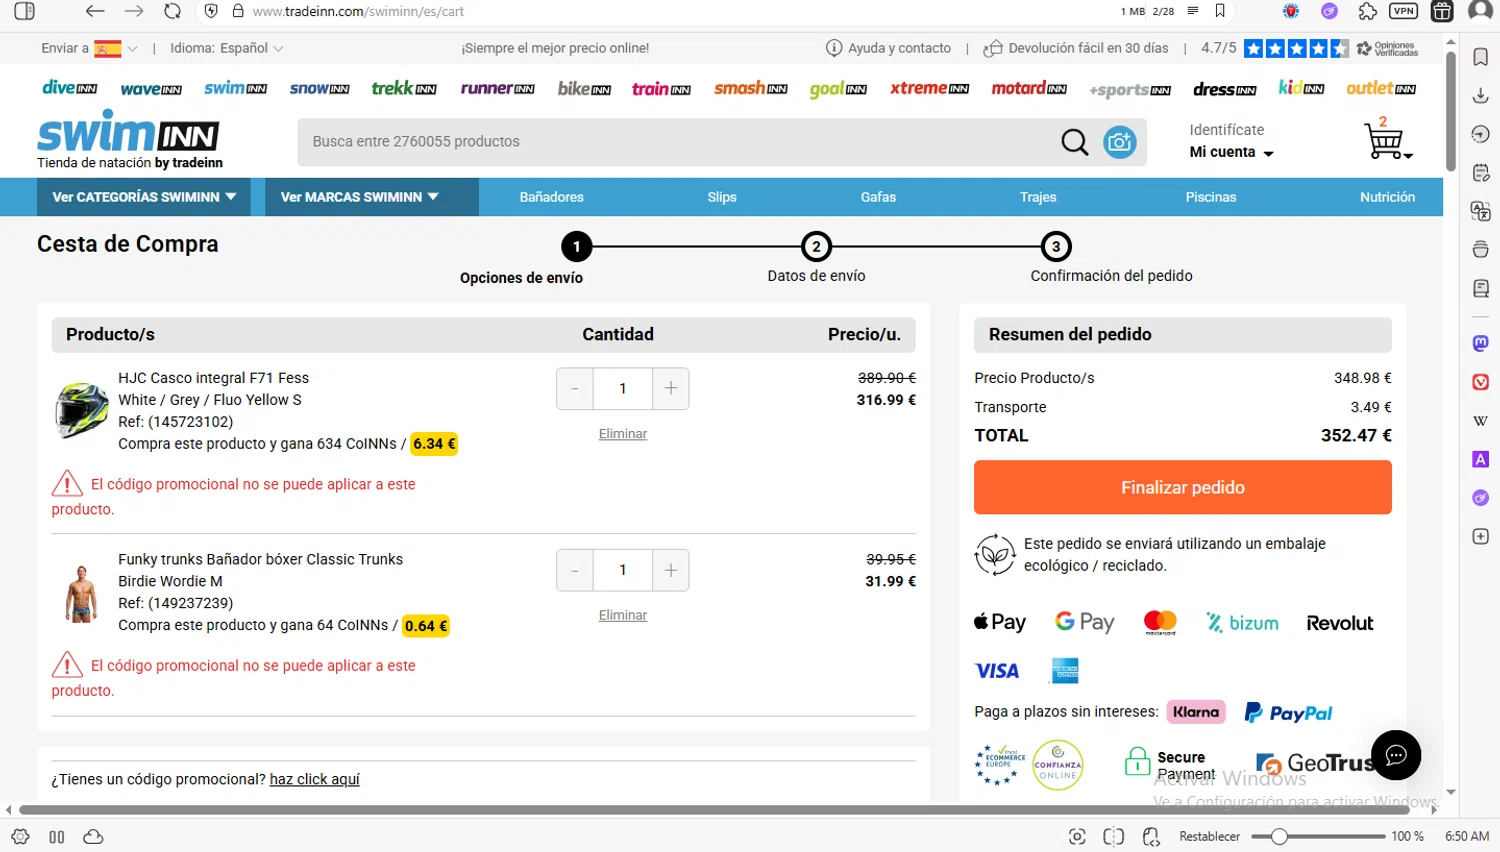Open the Translate panel in the sidebar
1500x852 pixels.
point(1481,211)
